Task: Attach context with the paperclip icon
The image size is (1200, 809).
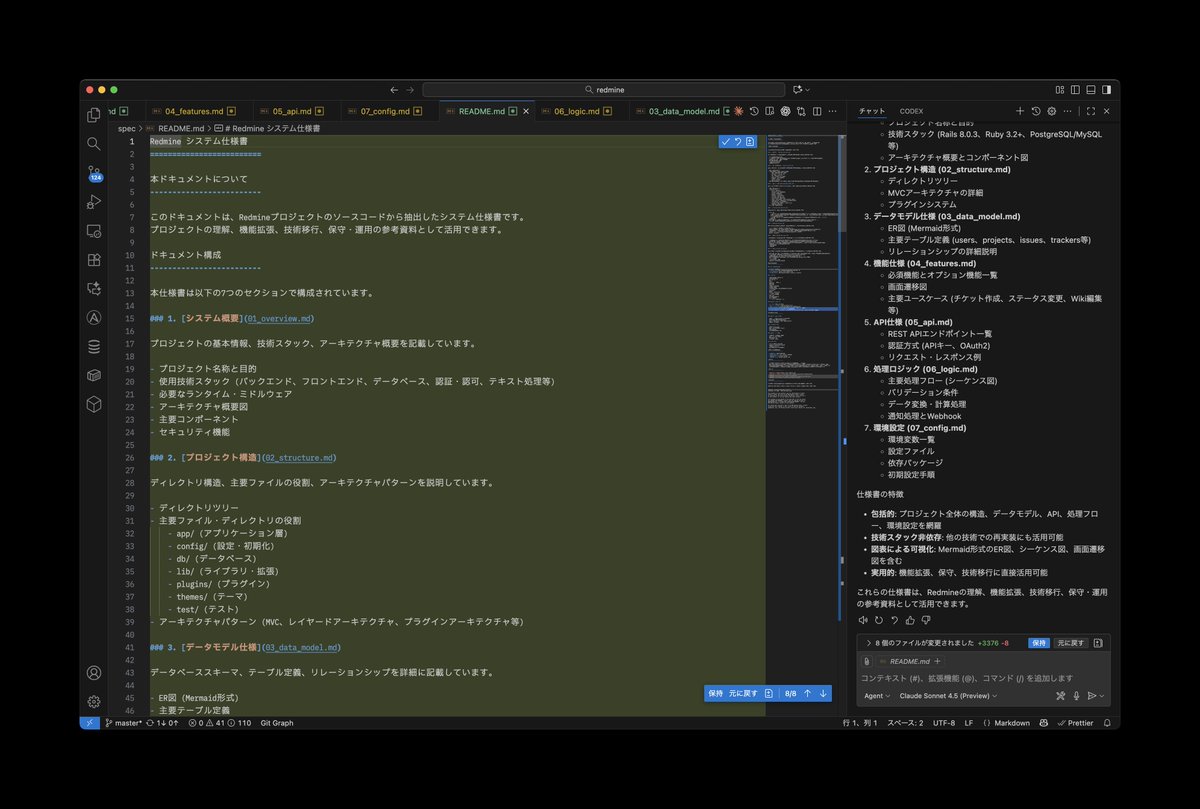Action: tap(866, 661)
